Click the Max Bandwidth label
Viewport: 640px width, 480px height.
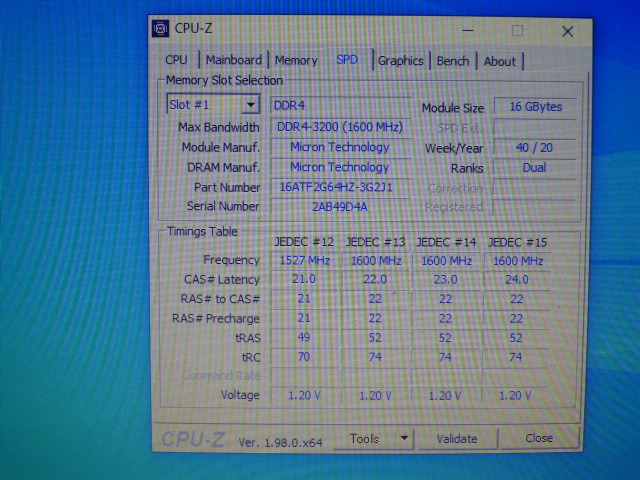click(x=219, y=127)
